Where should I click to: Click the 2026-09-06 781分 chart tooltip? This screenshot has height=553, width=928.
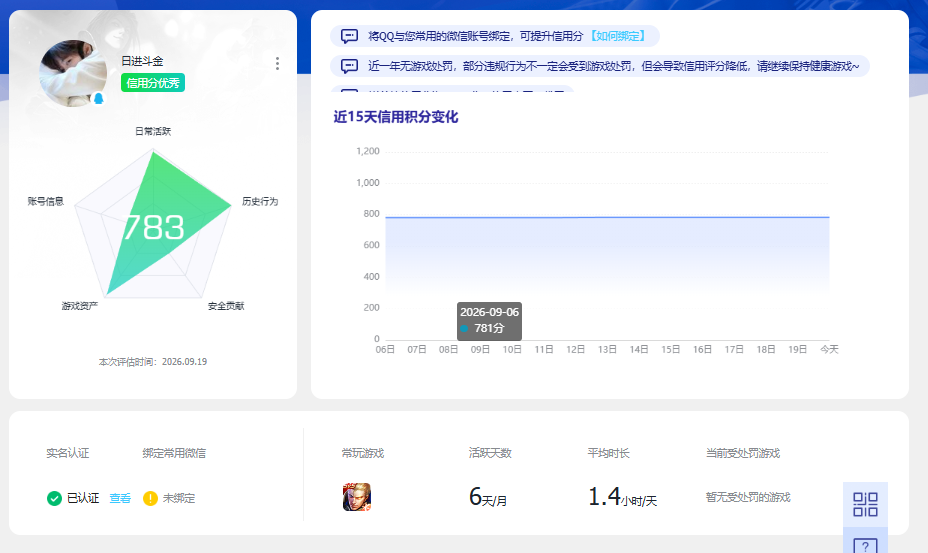coord(489,321)
